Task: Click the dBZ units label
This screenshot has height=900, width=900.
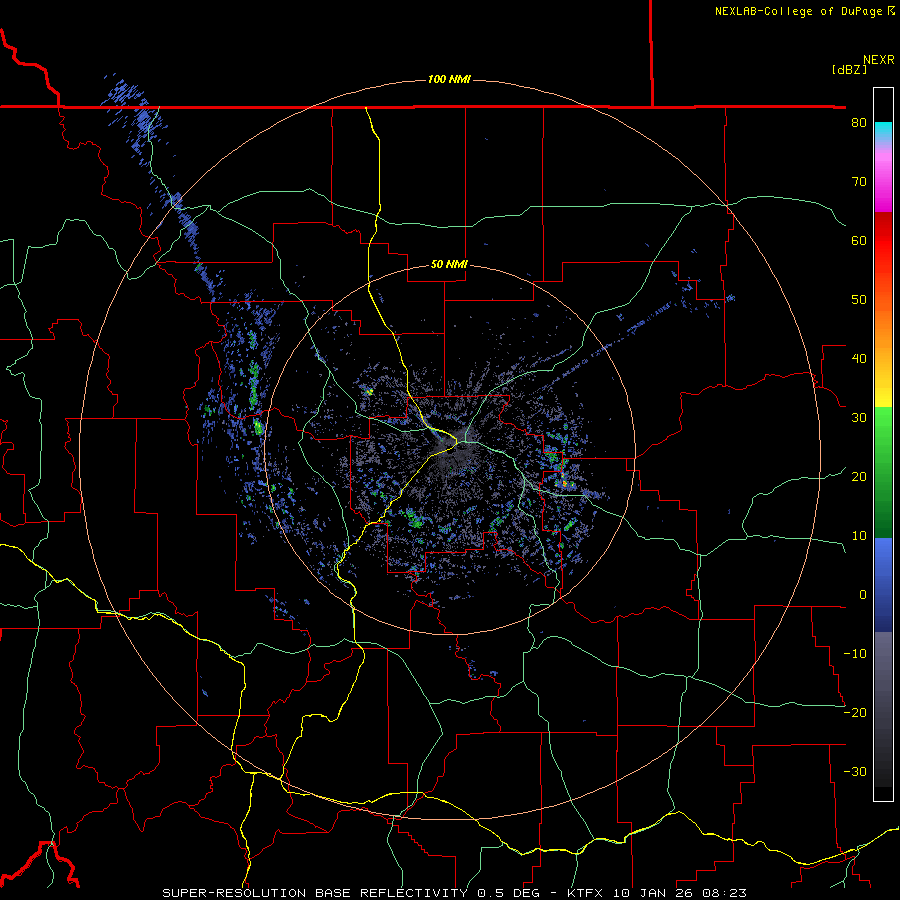Action: pos(849,69)
